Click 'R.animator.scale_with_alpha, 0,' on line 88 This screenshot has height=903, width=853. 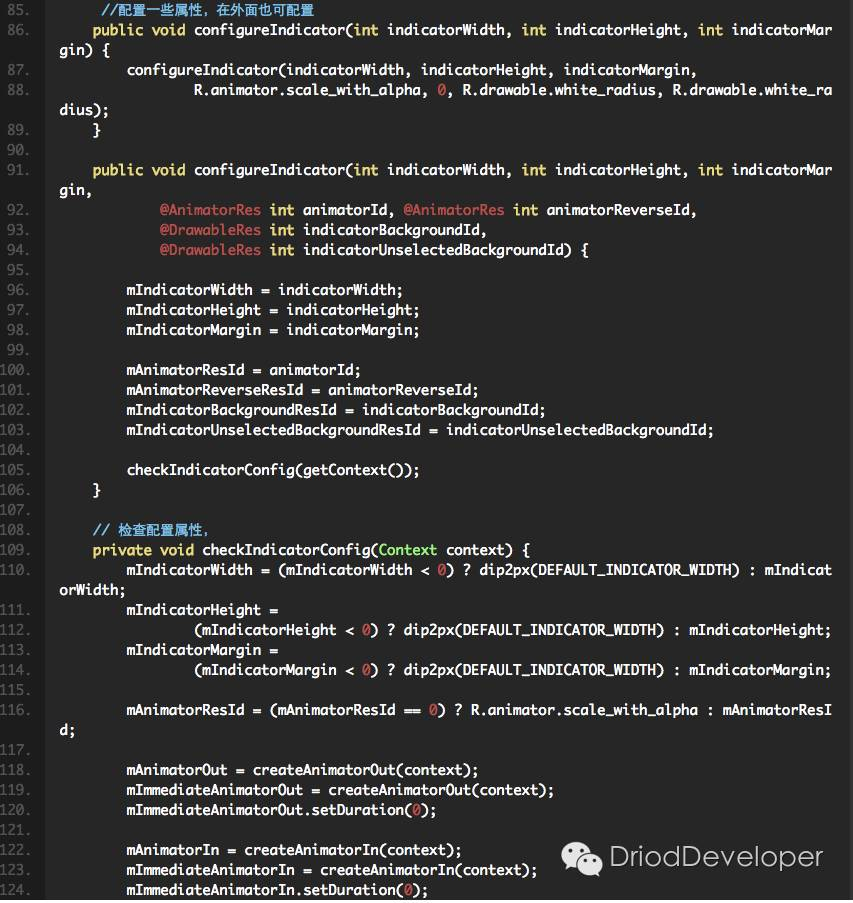coord(323,90)
